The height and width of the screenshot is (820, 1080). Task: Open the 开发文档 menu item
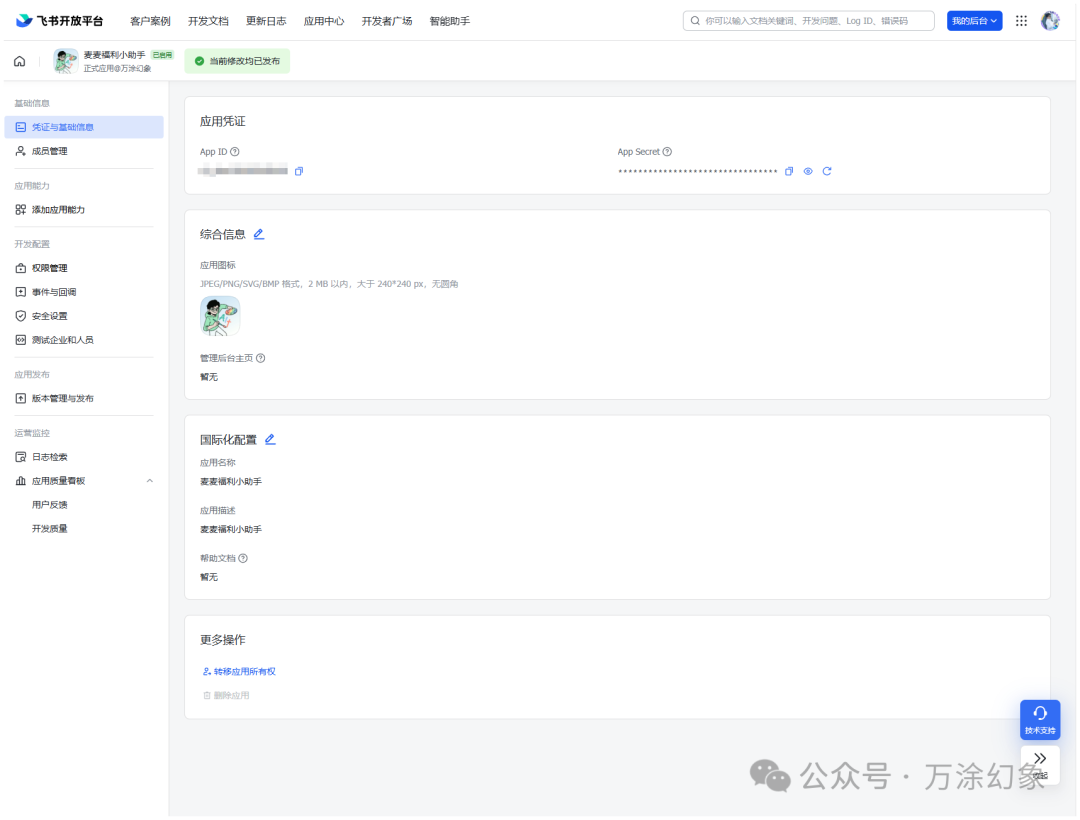(208, 20)
